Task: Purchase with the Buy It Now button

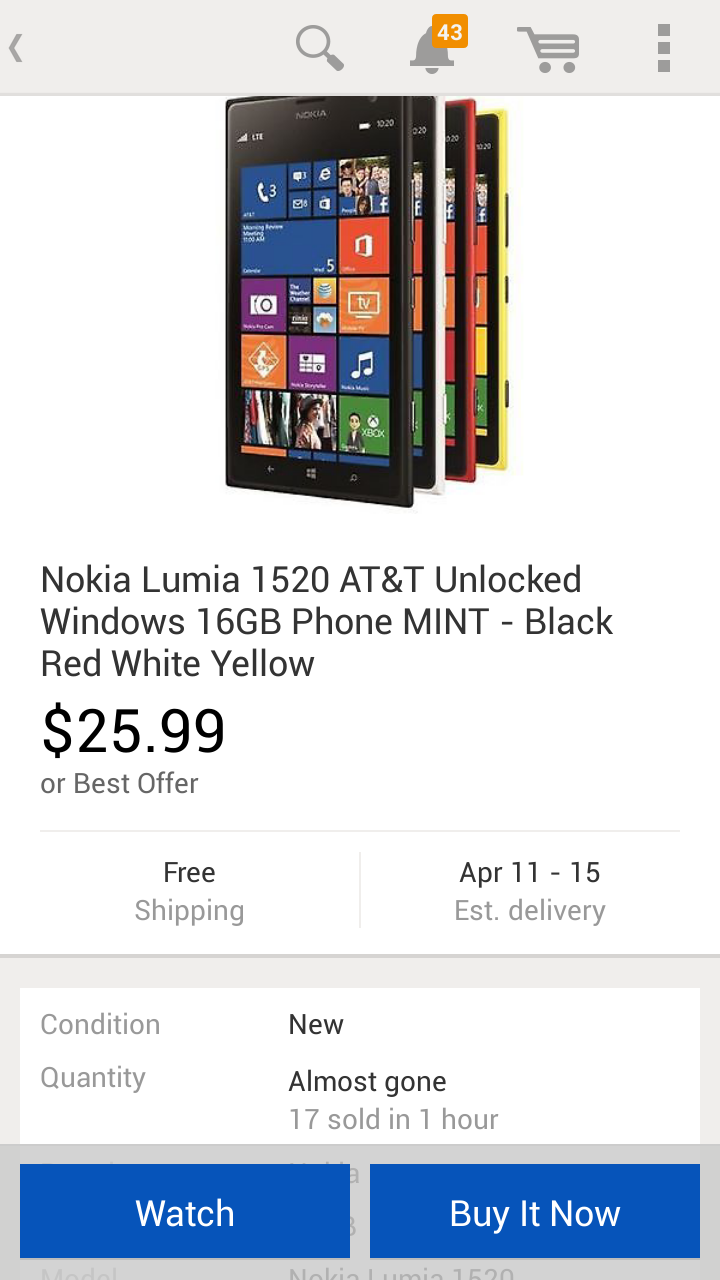Action: click(535, 1211)
